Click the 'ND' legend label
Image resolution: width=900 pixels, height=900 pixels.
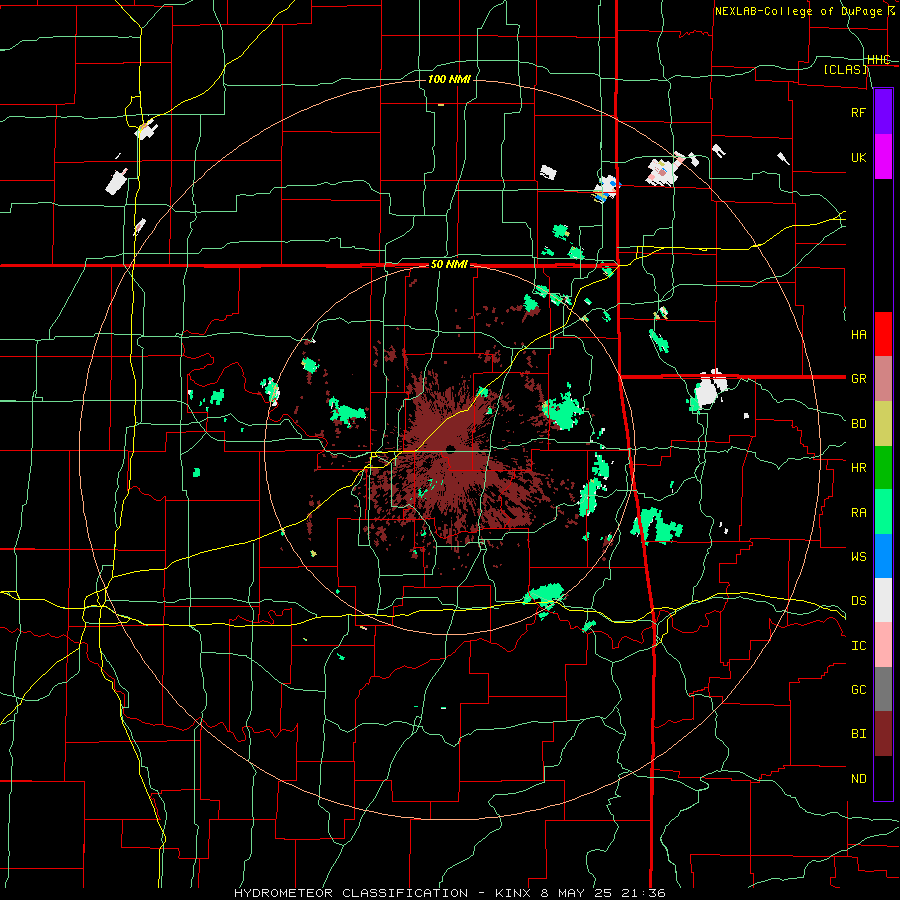point(858,779)
